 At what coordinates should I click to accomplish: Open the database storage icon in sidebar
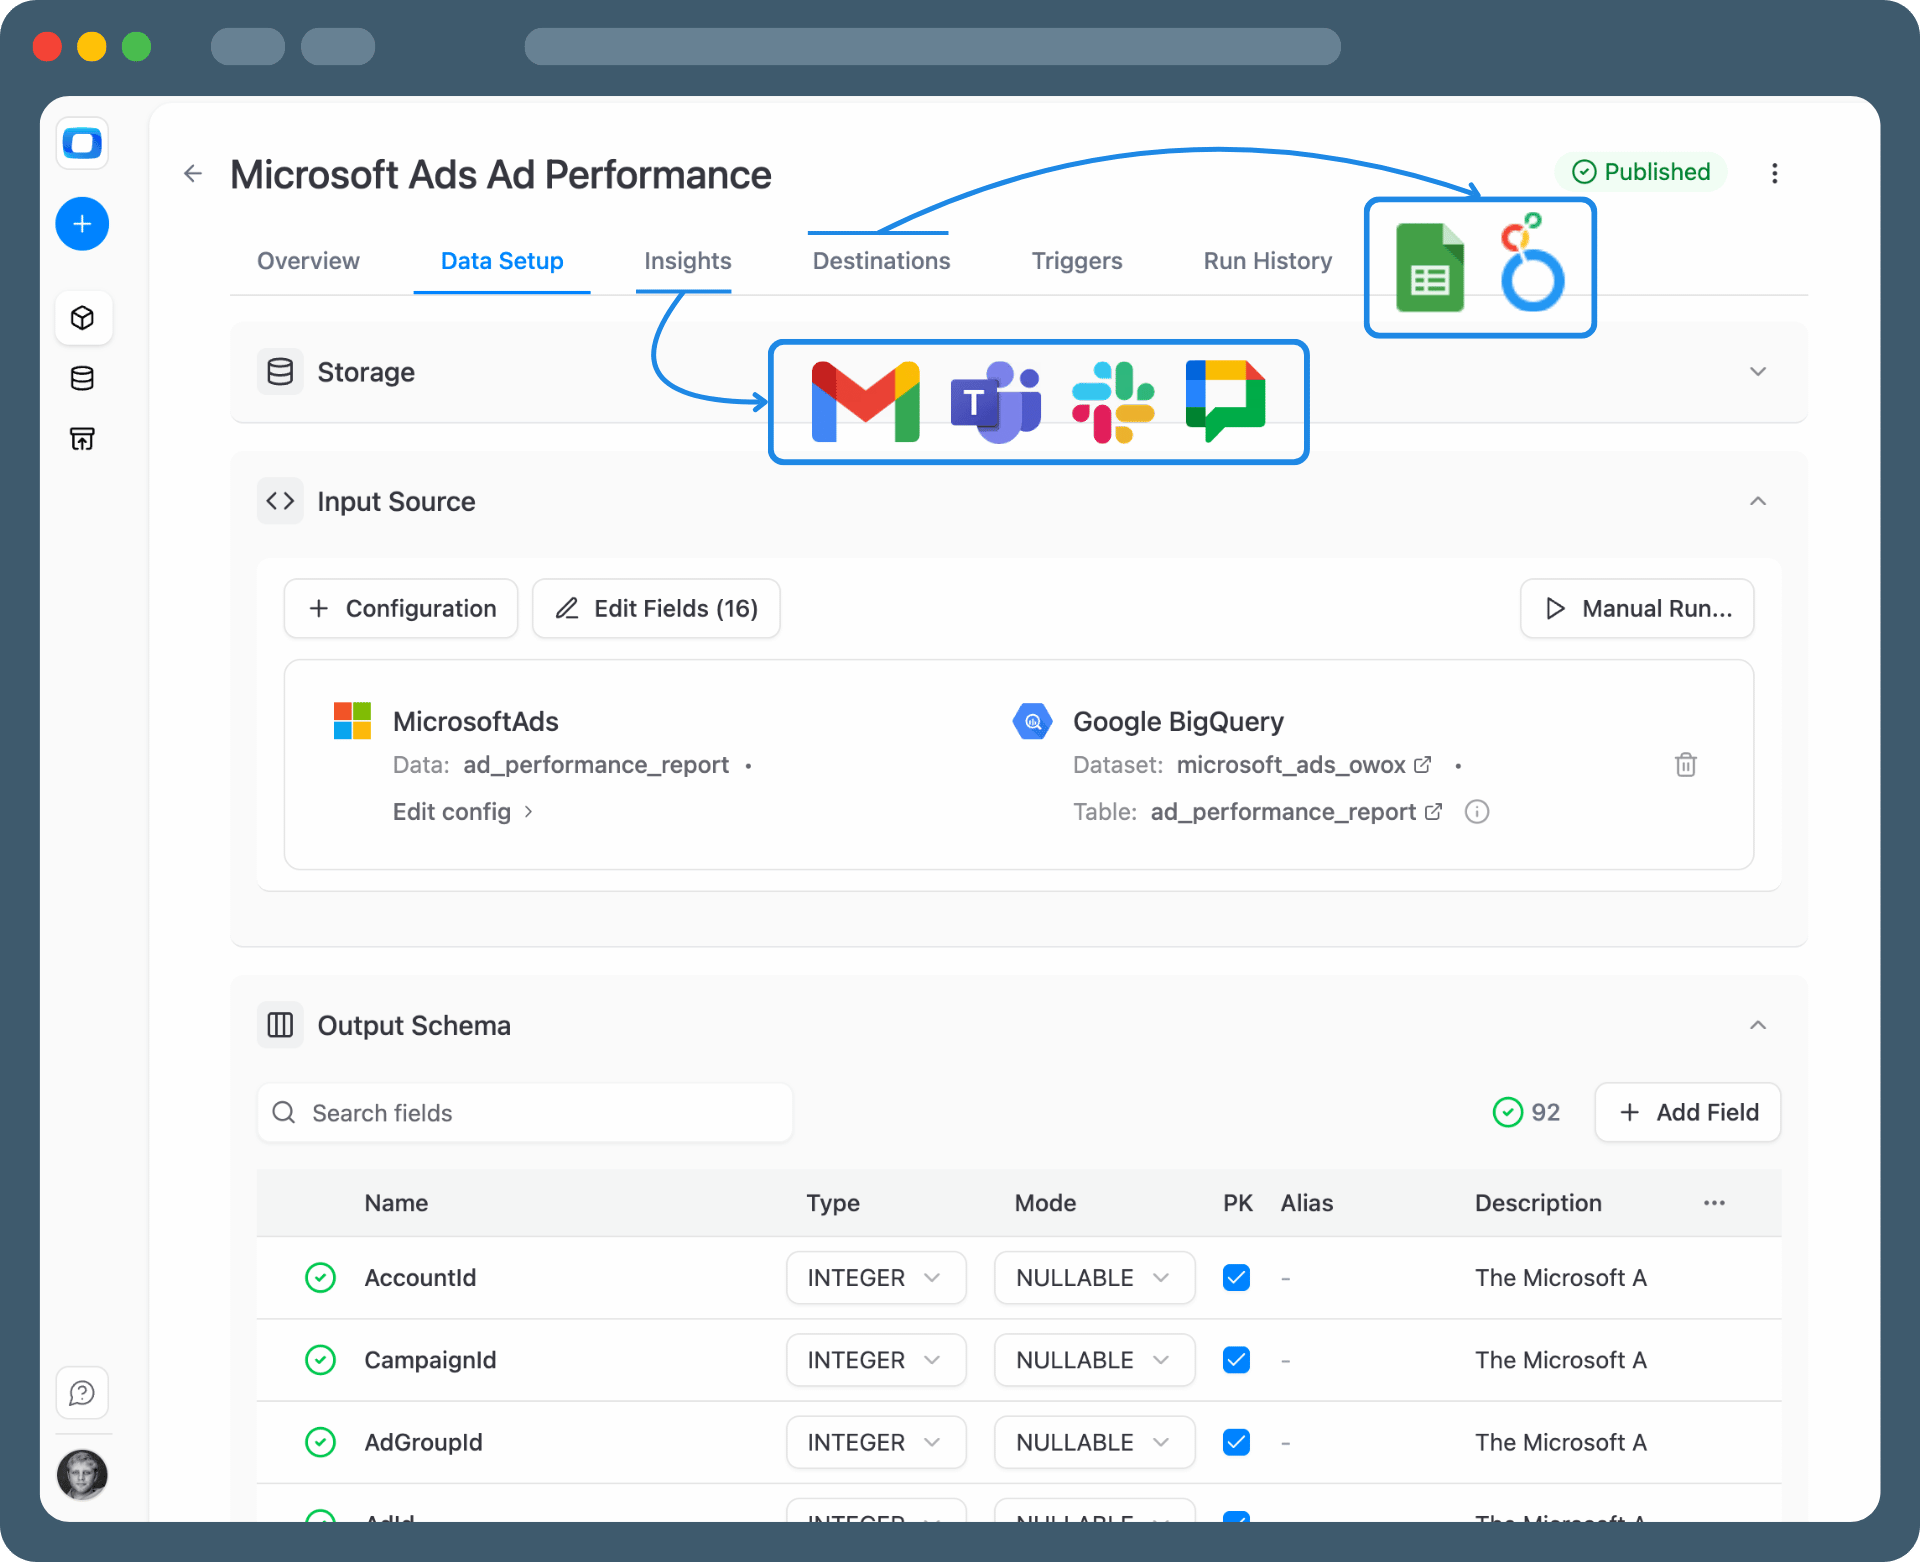point(82,378)
